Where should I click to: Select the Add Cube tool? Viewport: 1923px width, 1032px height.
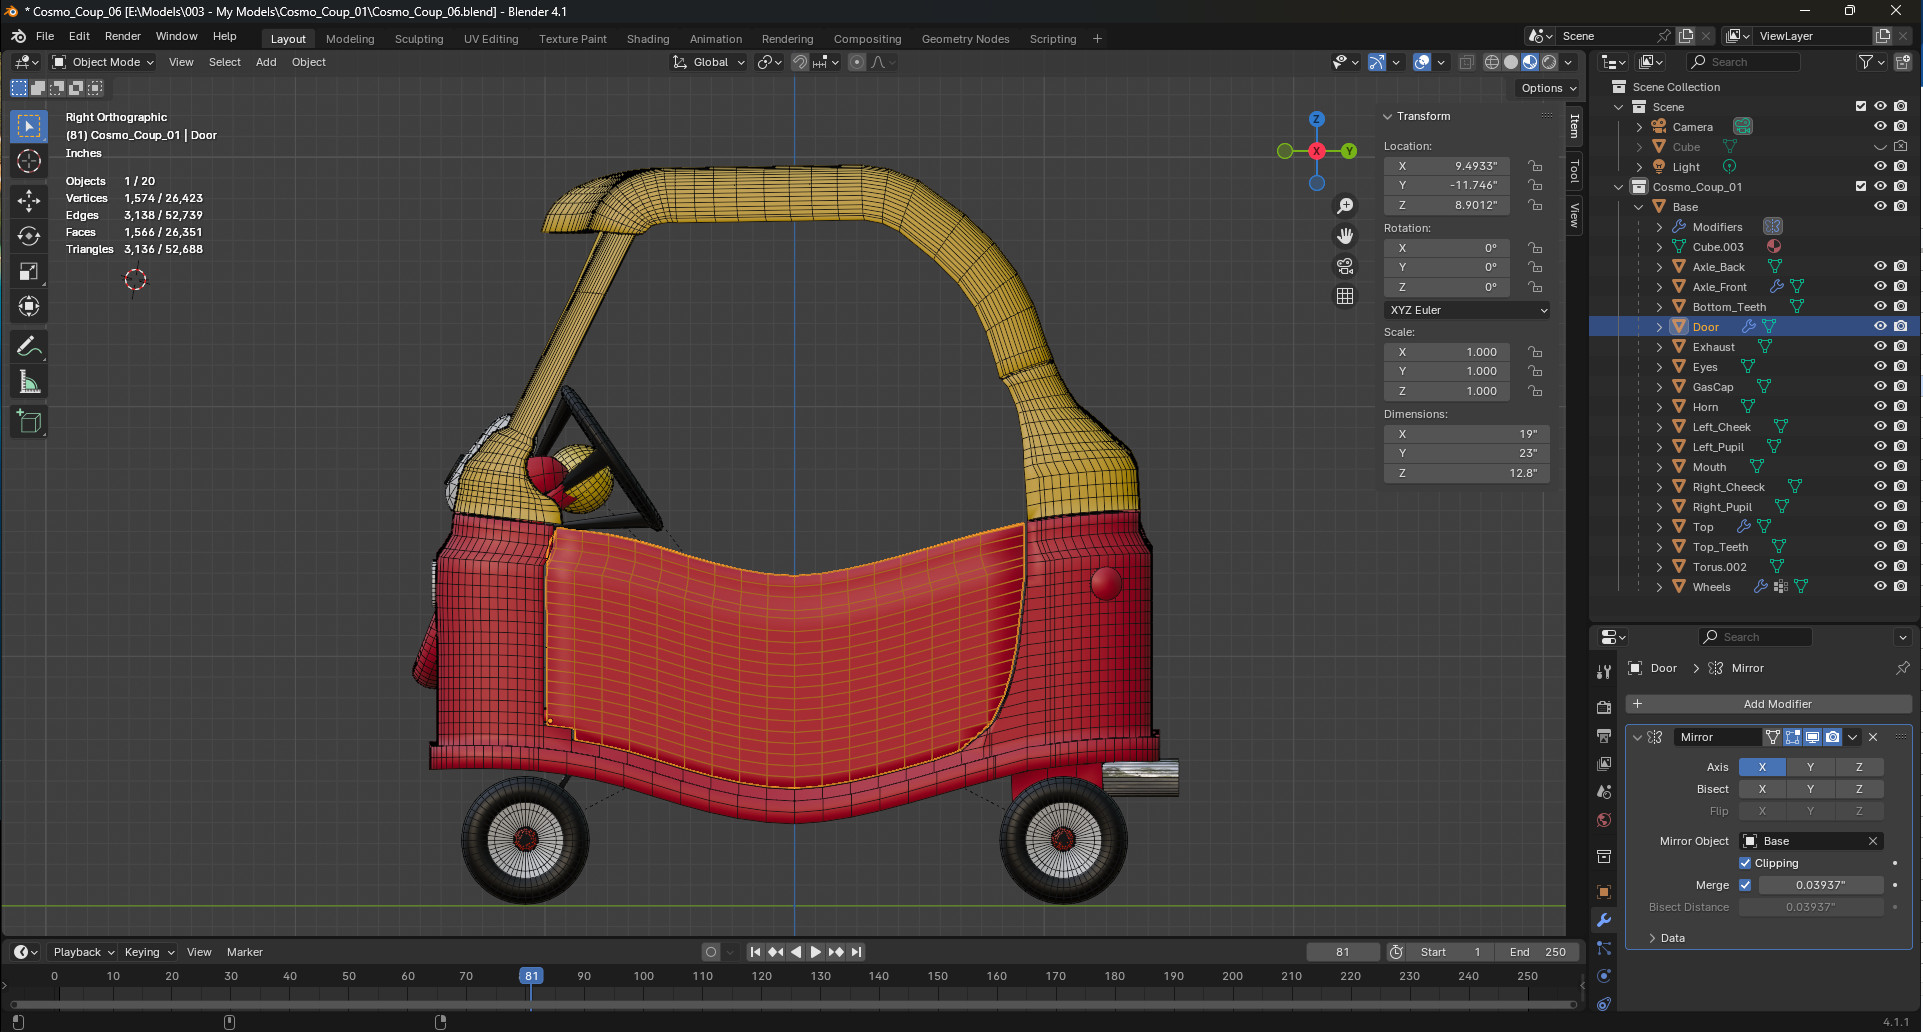[x=29, y=422]
